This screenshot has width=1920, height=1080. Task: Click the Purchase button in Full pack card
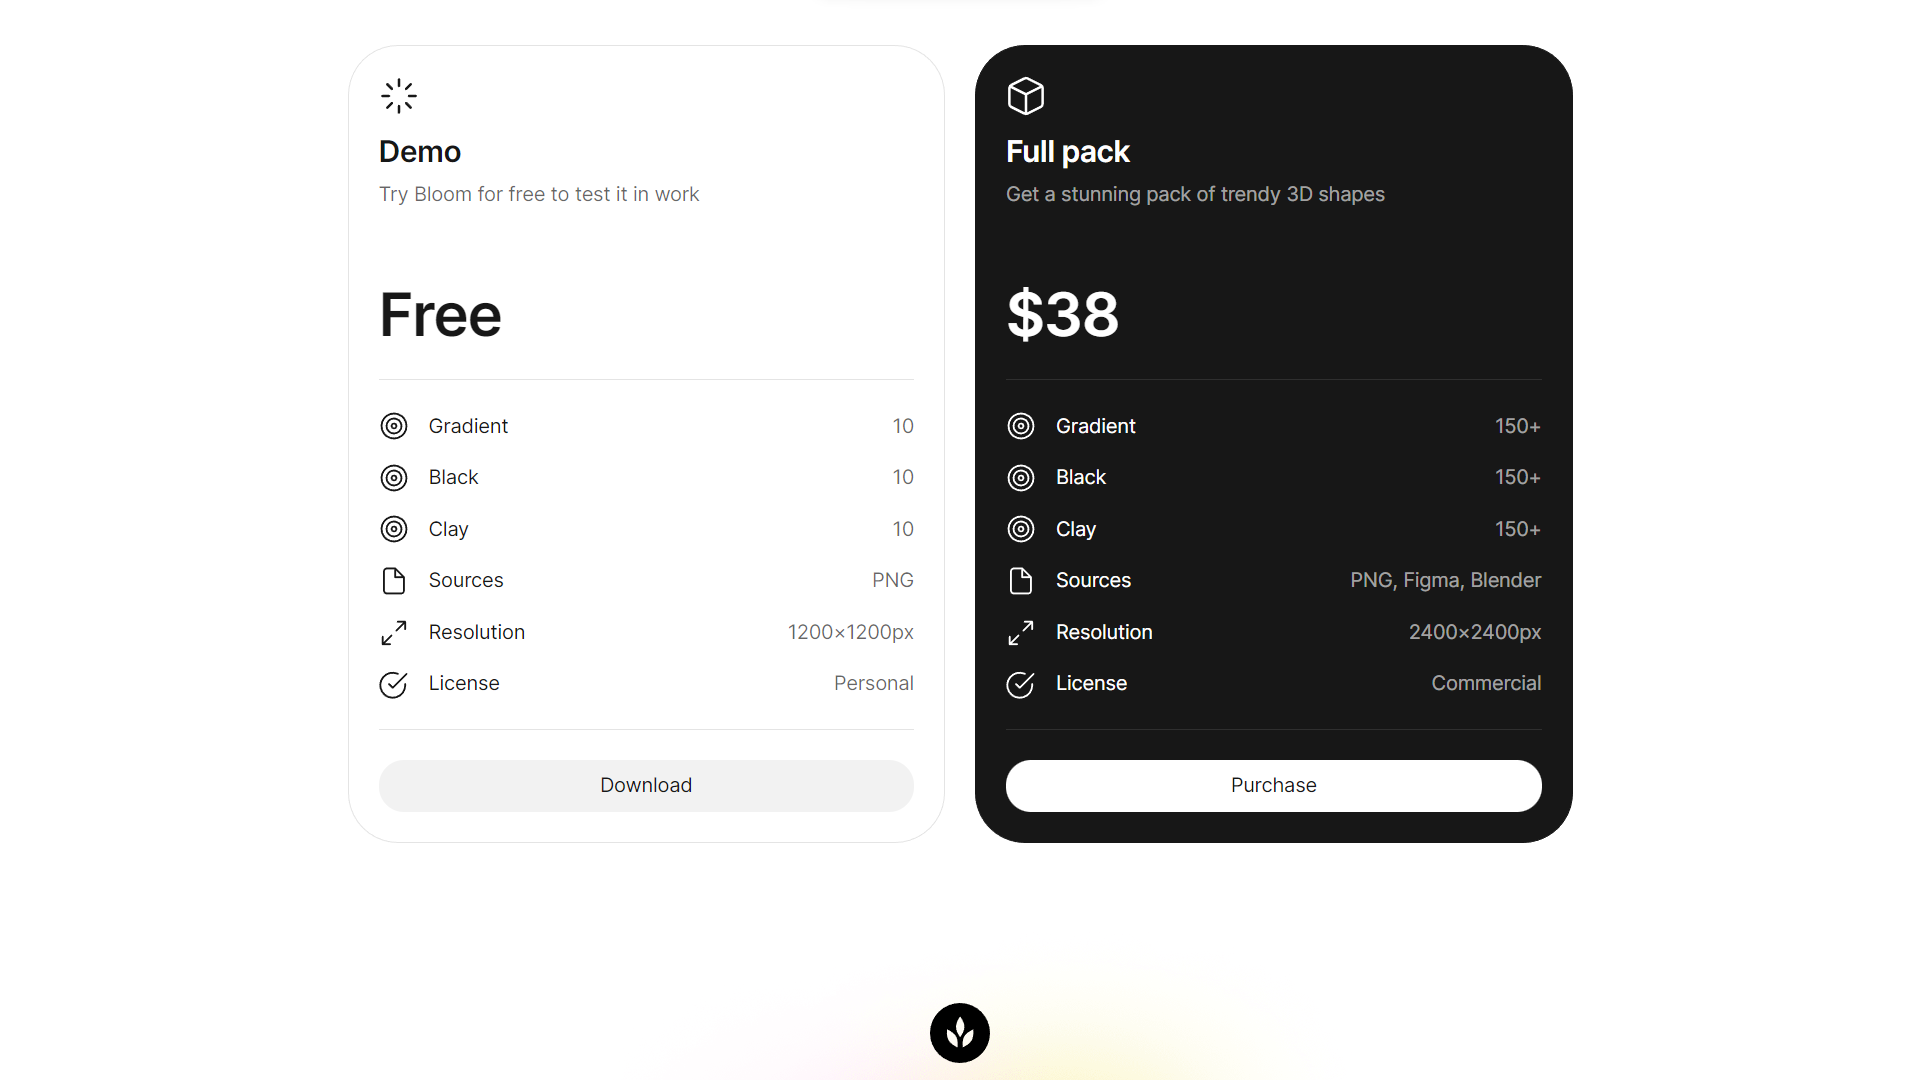pos(1273,786)
